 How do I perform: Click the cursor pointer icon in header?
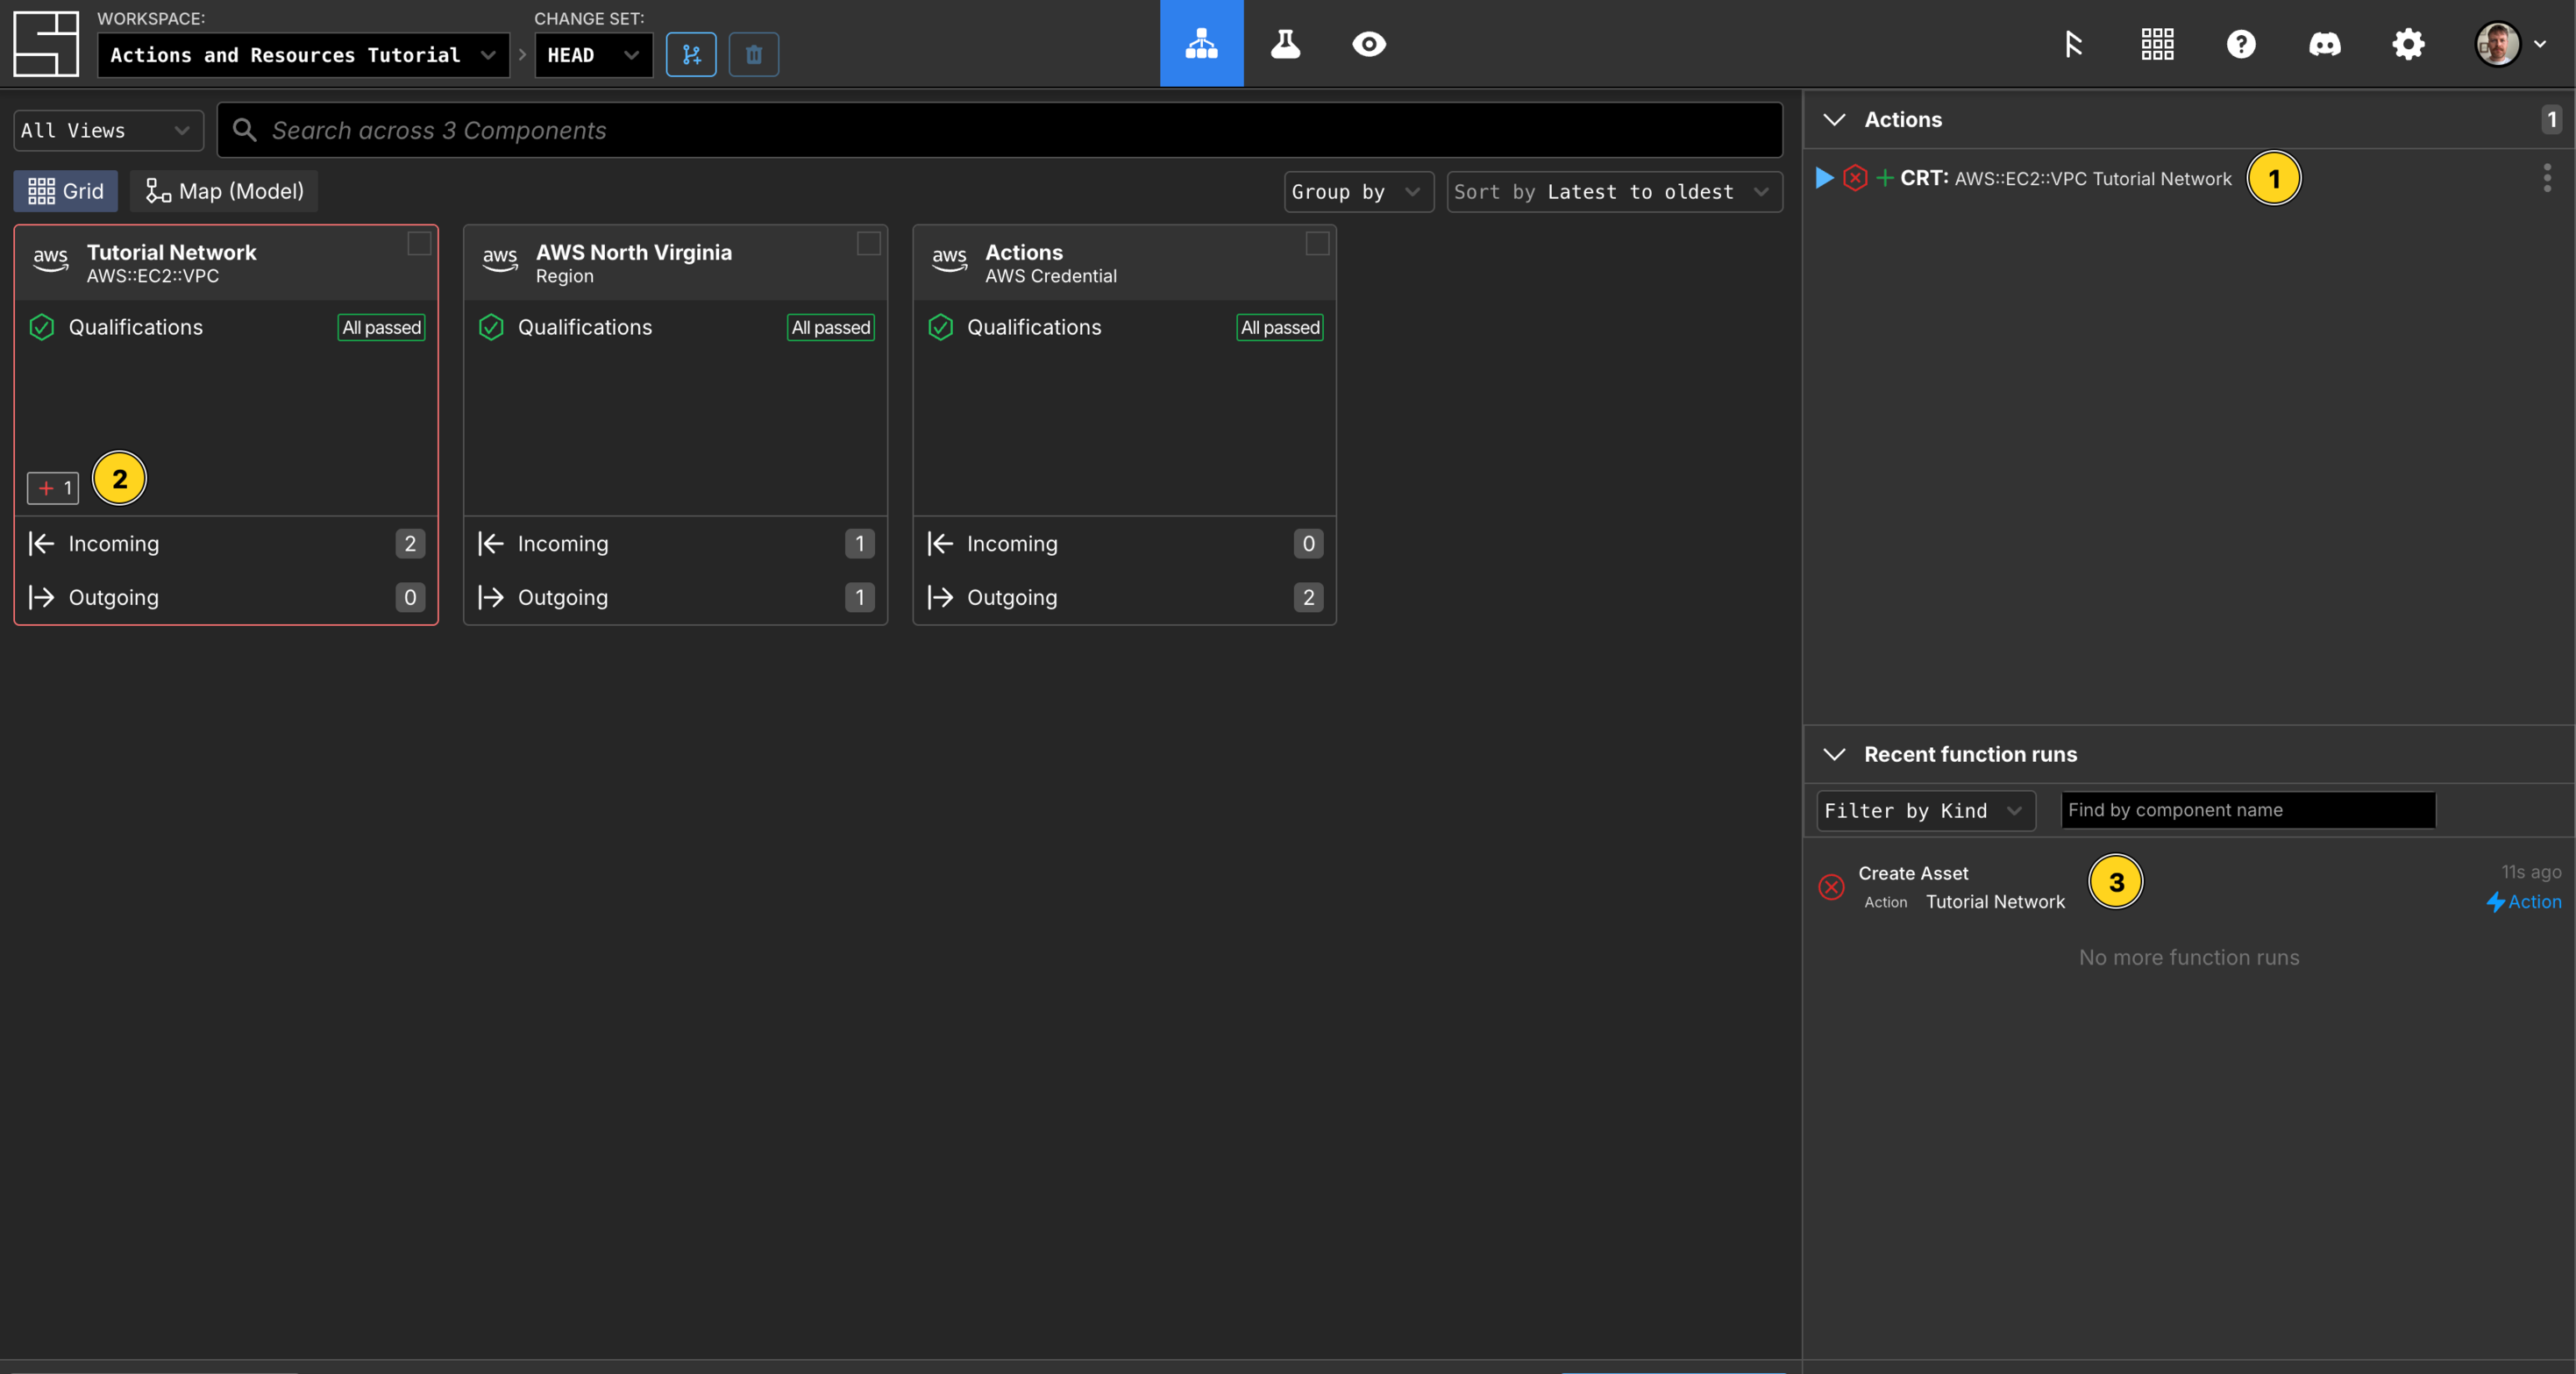[2073, 43]
